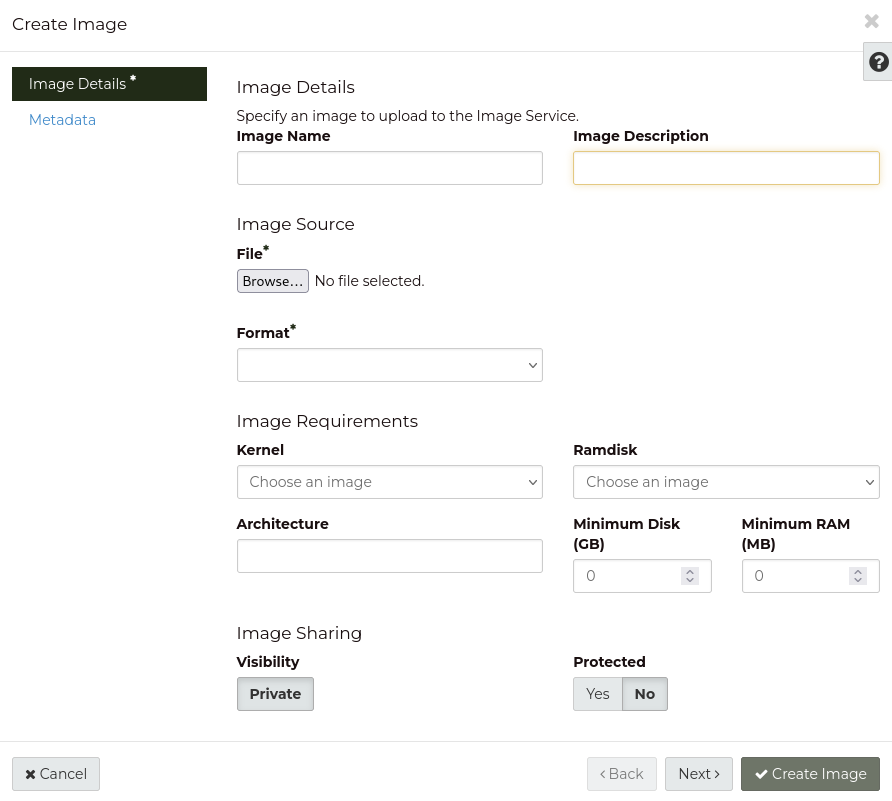Switch to the Metadata tab
The image size is (892, 801).
[x=62, y=120]
